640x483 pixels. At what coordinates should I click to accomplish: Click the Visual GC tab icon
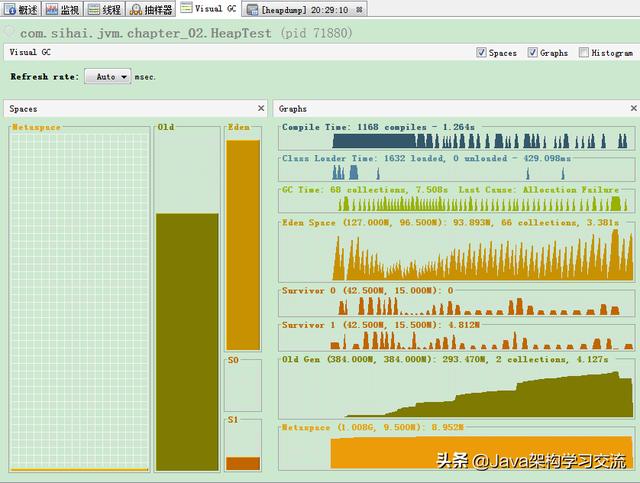click(x=186, y=8)
